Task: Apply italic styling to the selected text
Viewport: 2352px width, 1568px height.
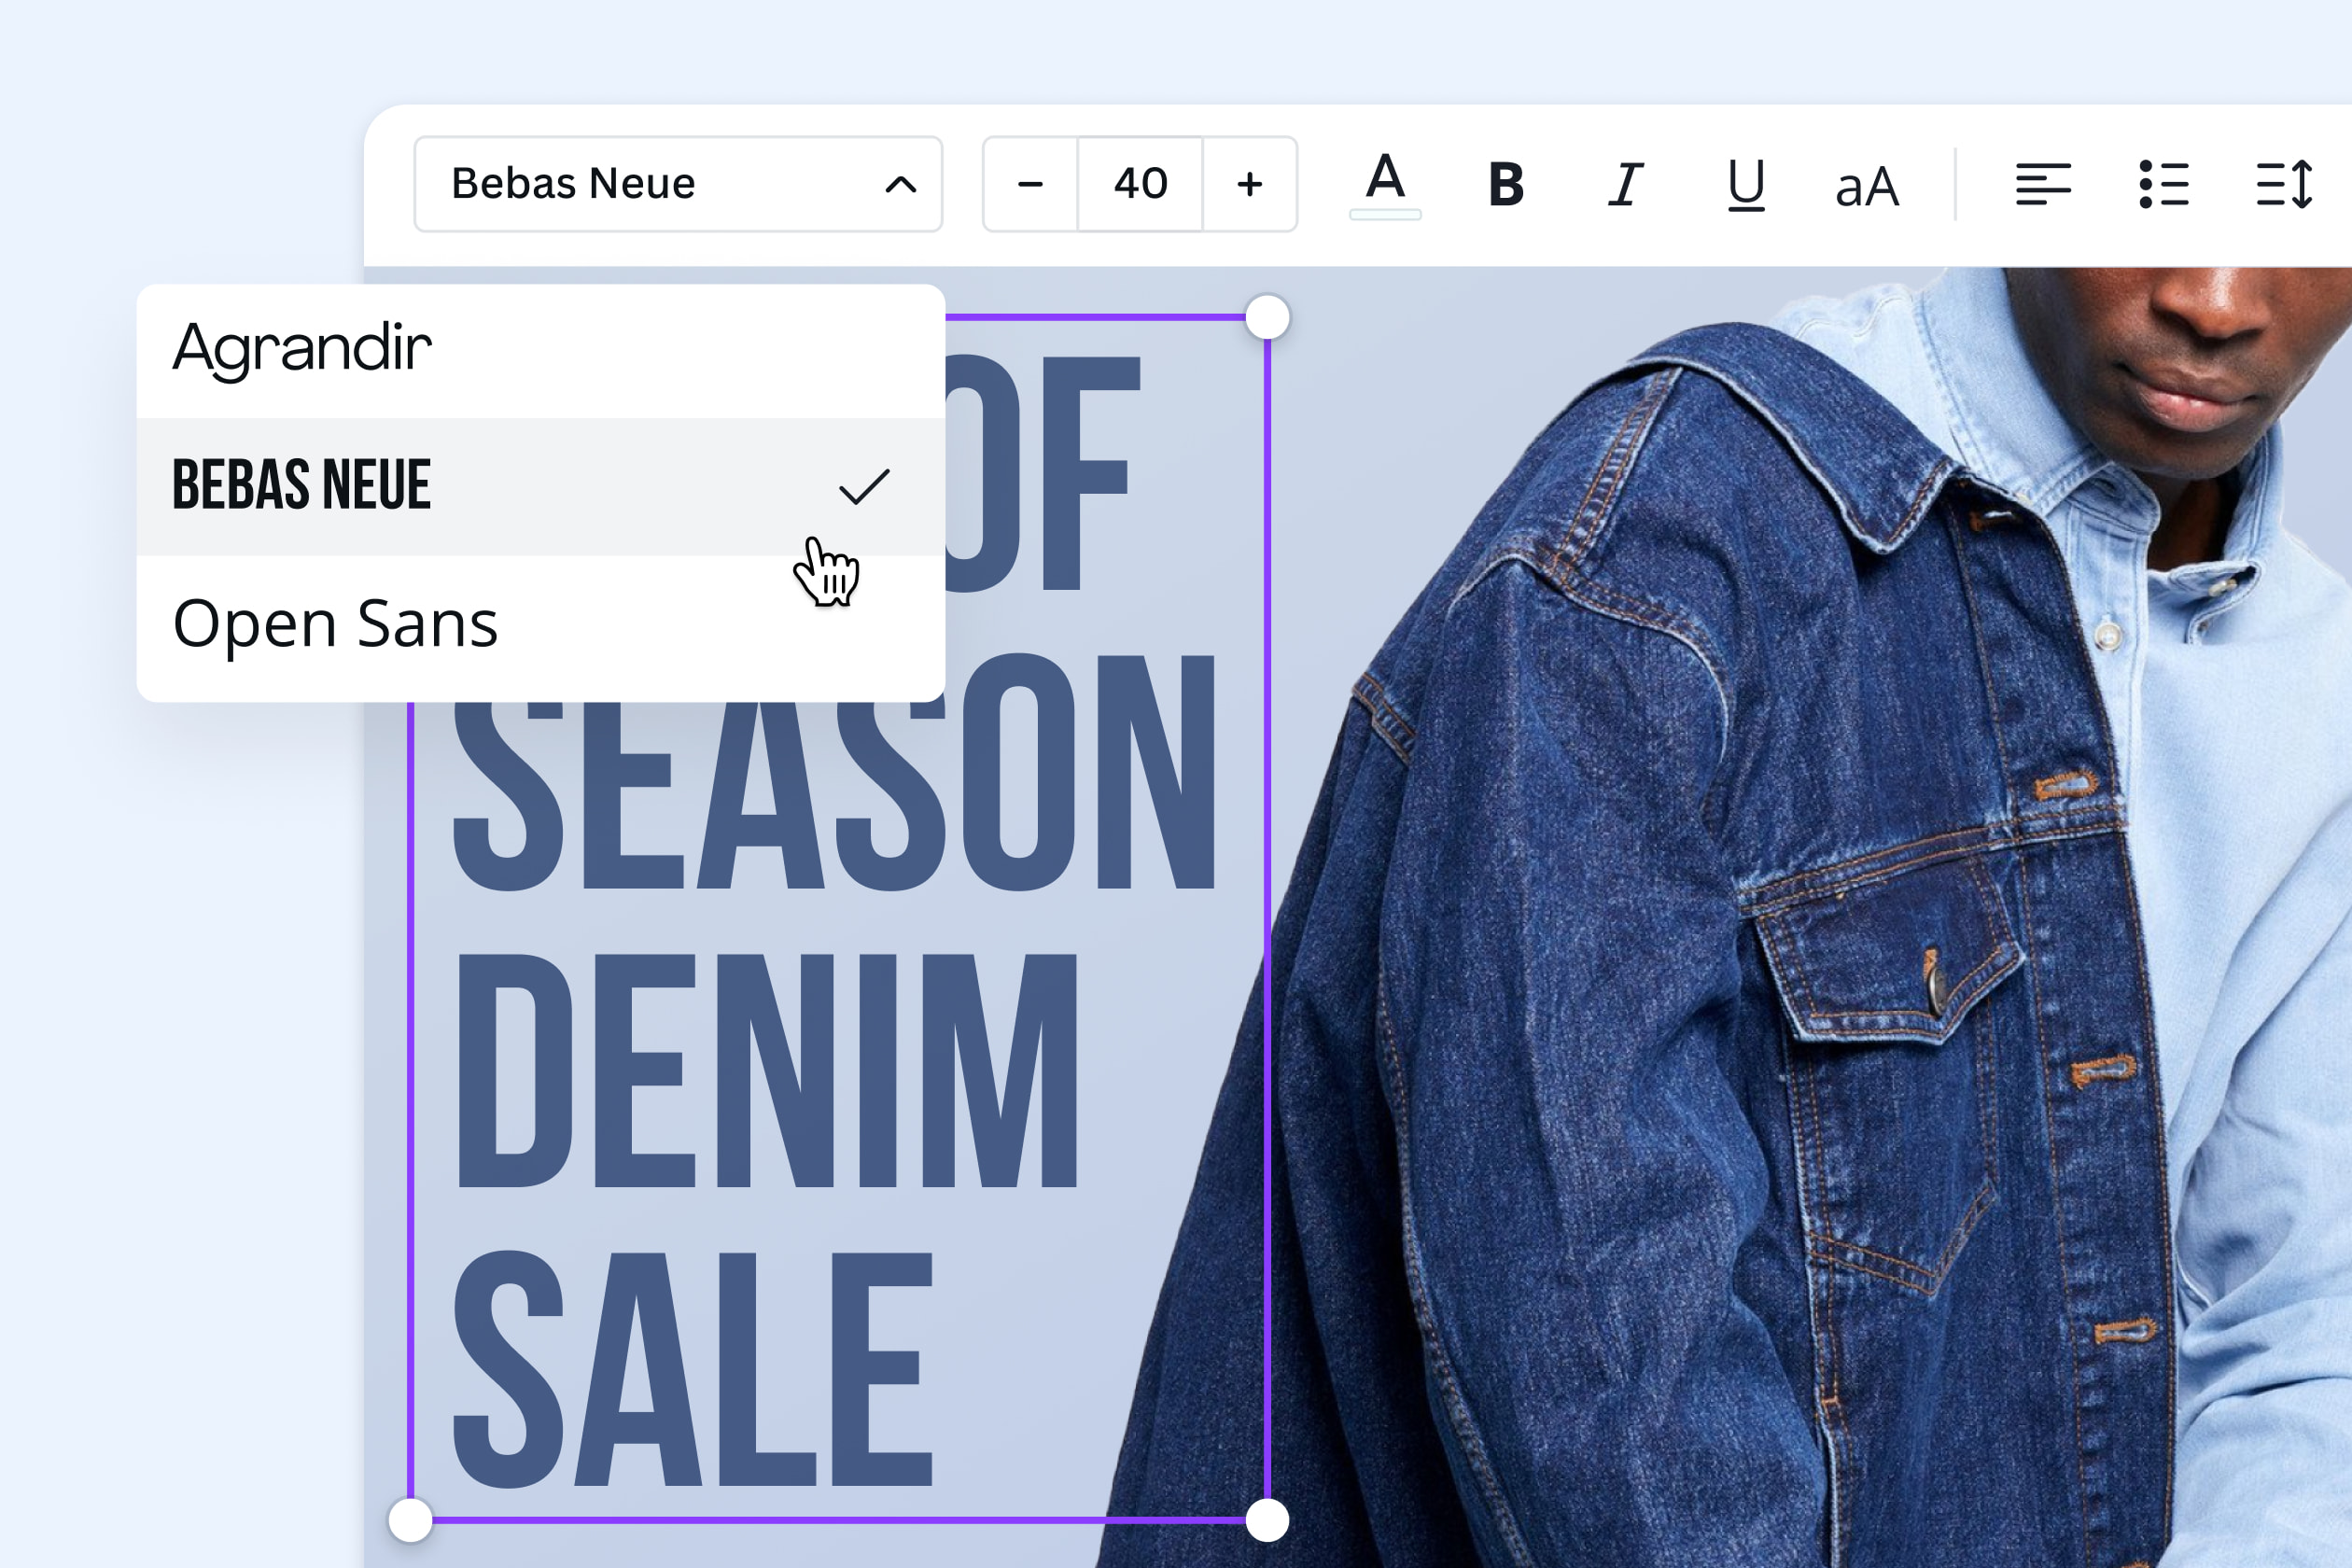Action: (x=1625, y=184)
